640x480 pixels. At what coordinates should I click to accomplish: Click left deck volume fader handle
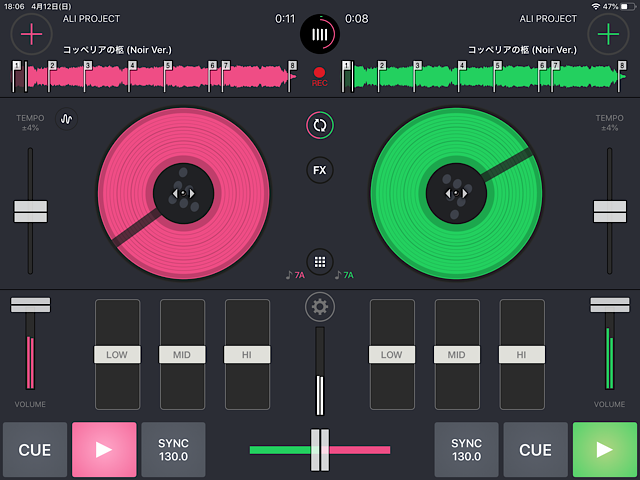pyautogui.click(x=30, y=305)
